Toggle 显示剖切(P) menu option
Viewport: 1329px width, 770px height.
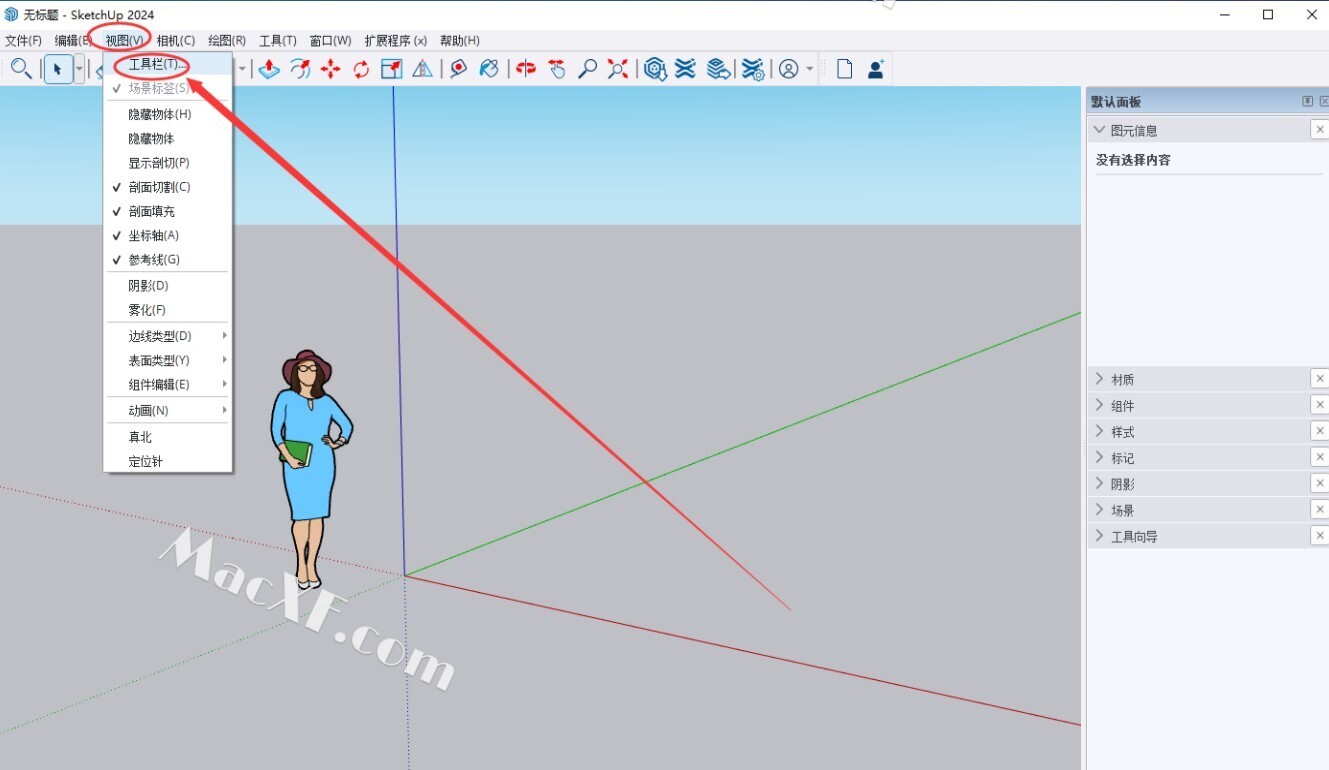(x=168, y=162)
